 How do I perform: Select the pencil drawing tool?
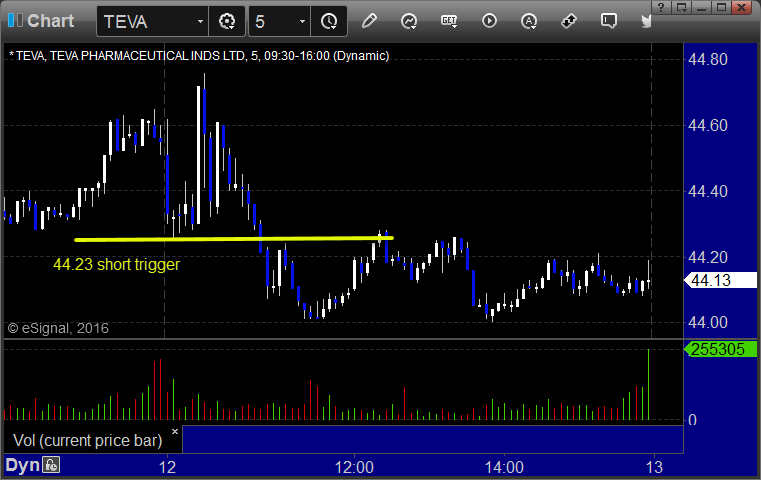point(370,20)
